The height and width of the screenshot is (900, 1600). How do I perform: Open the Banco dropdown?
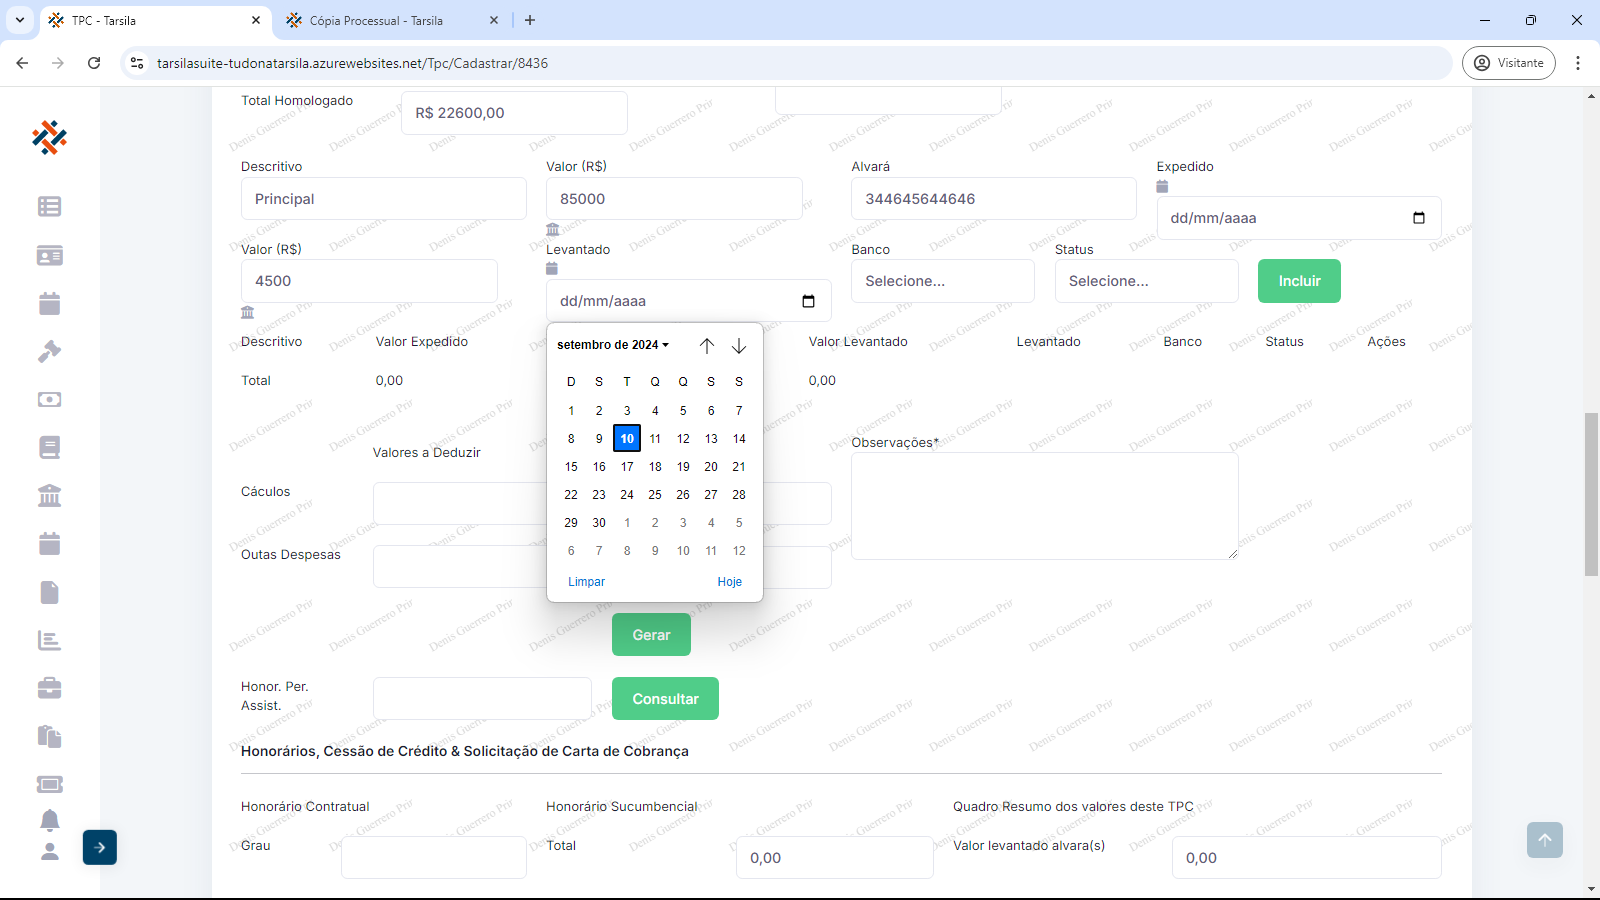click(x=942, y=281)
